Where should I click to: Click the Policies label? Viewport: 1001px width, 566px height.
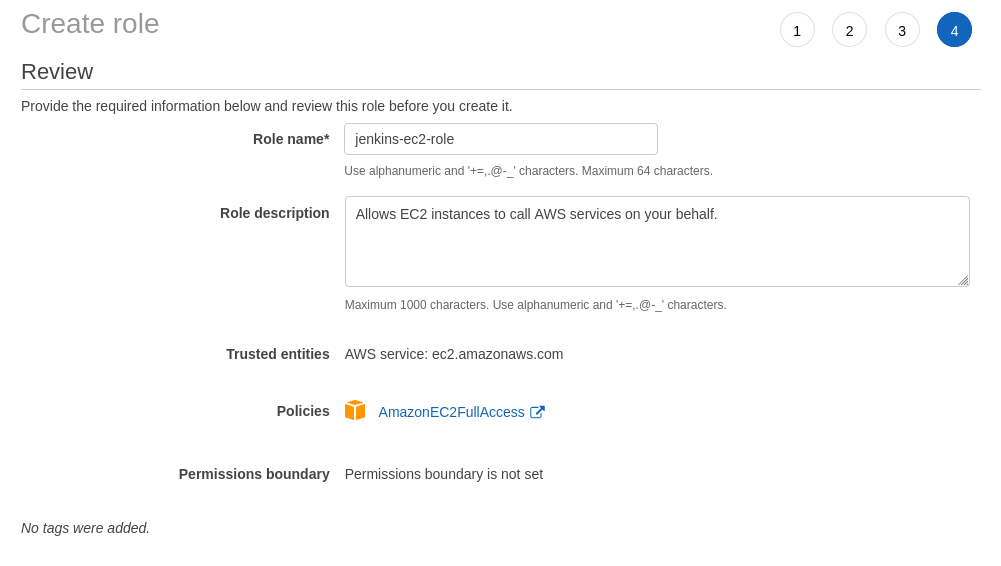click(x=302, y=411)
